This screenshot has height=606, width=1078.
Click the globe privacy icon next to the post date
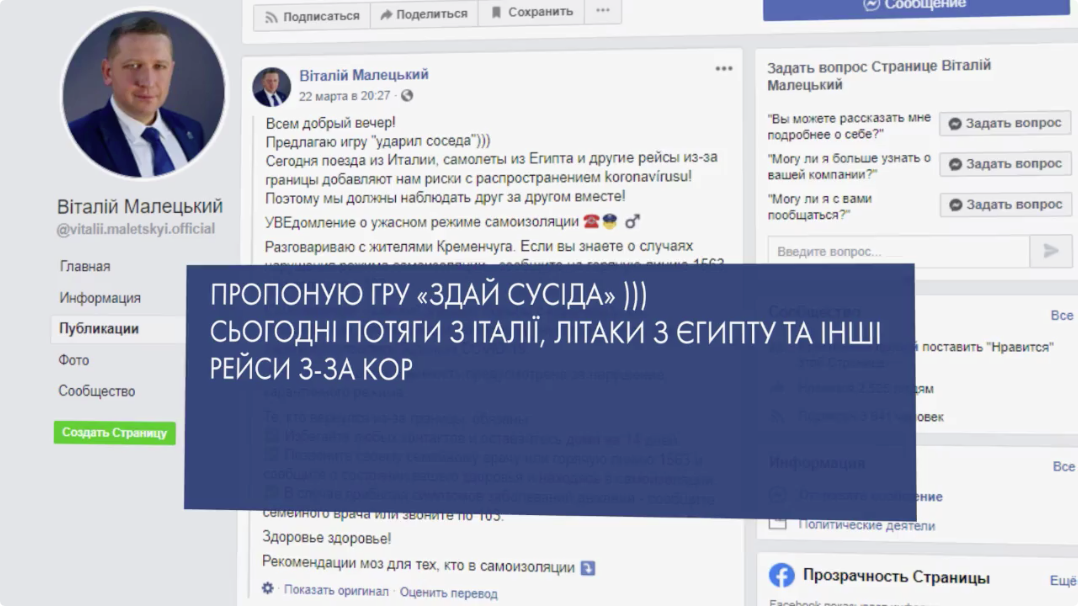coord(407,96)
